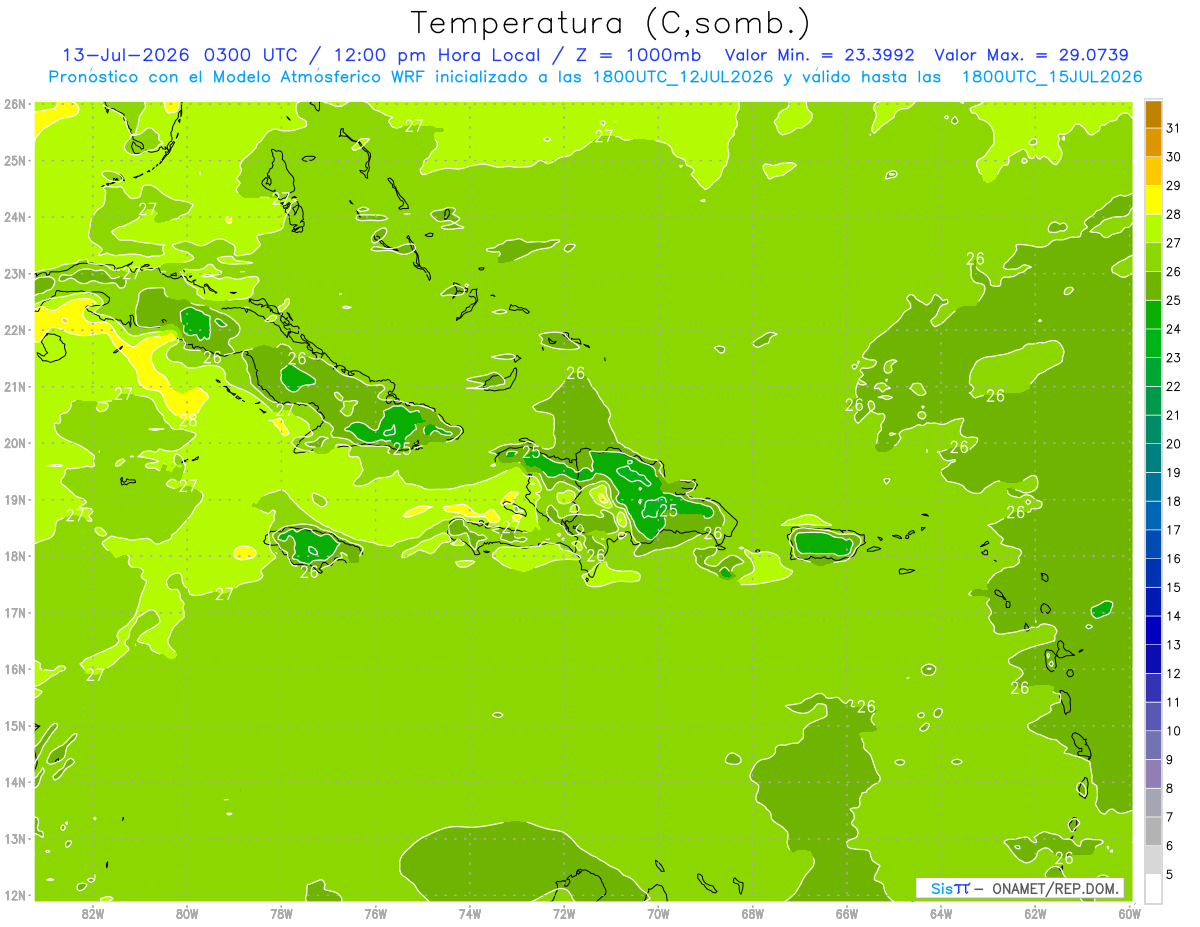The height and width of the screenshot is (927, 1200).
Task: Click the 82W longitude axis label
Action: pyautogui.click(x=93, y=913)
